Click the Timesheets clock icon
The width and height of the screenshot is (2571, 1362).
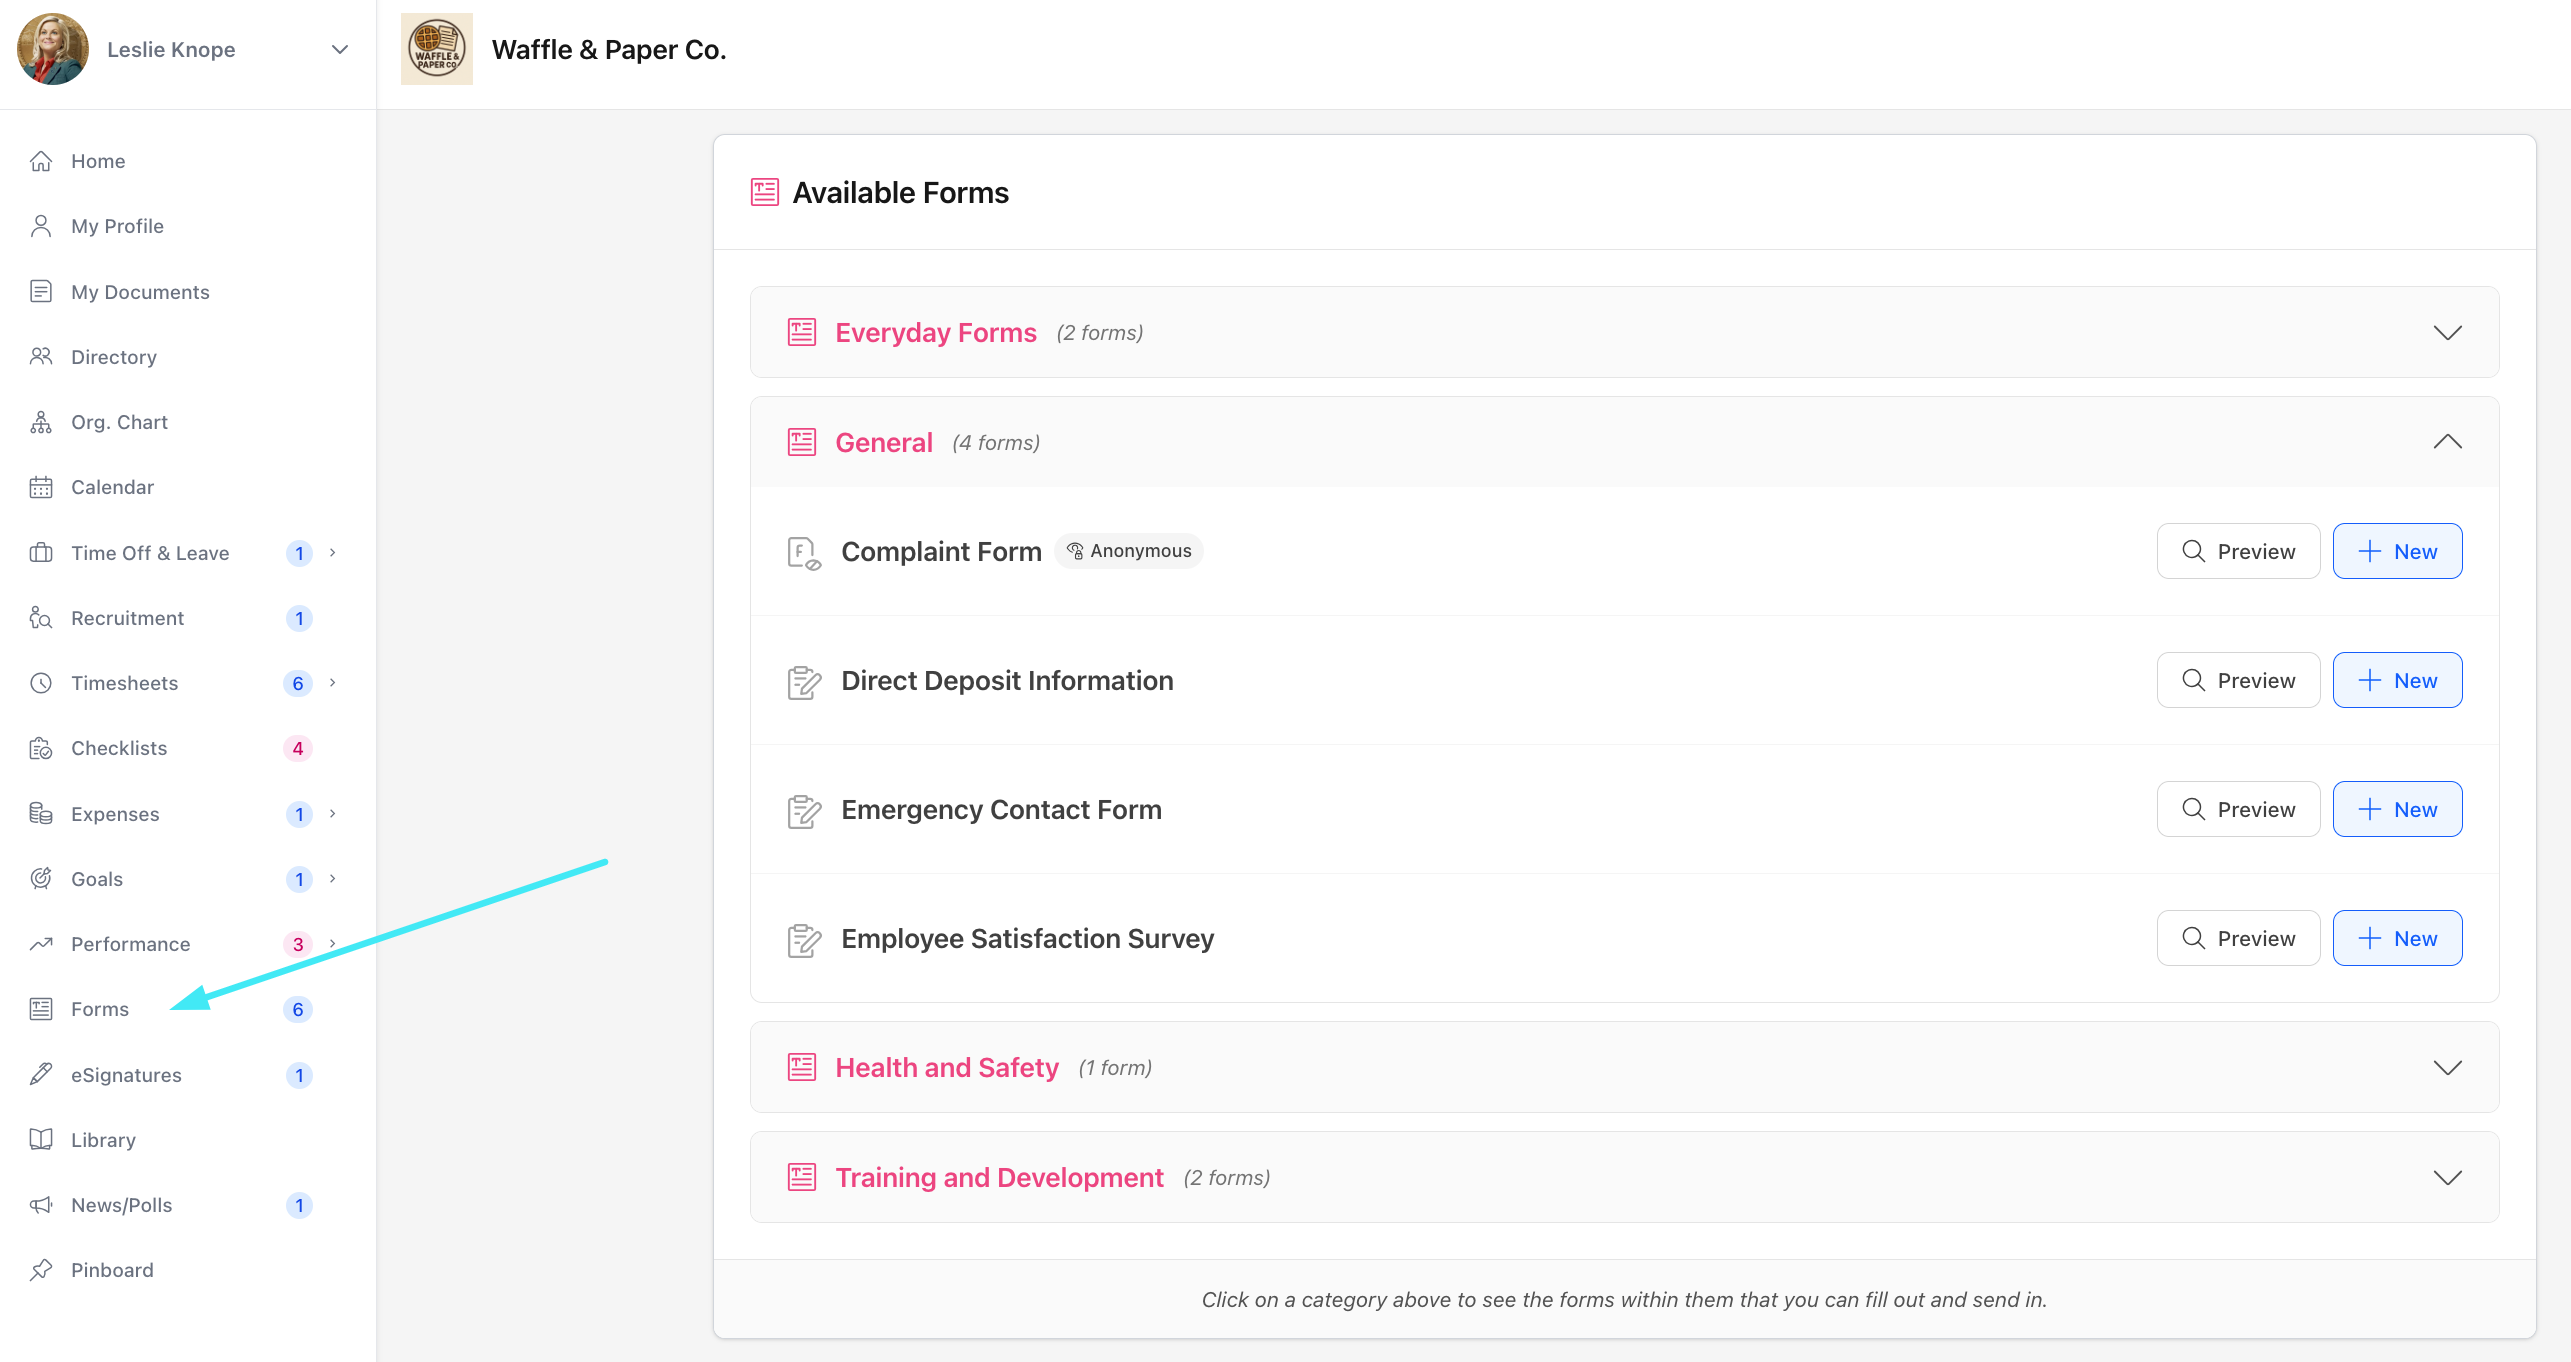pos(41,683)
